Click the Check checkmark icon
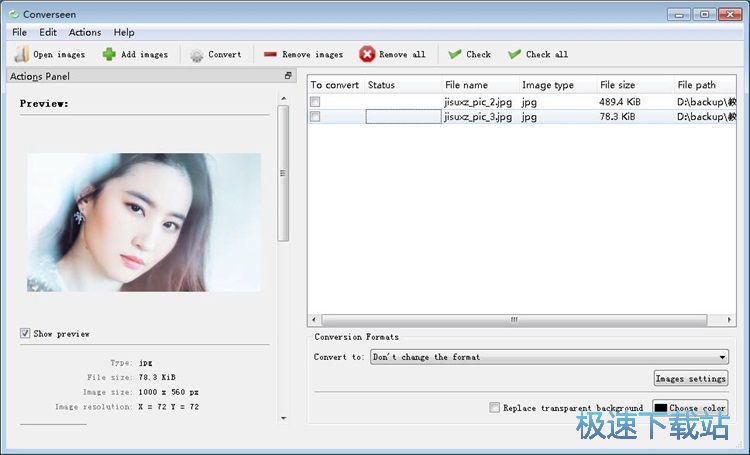 [x=455, y=55]
